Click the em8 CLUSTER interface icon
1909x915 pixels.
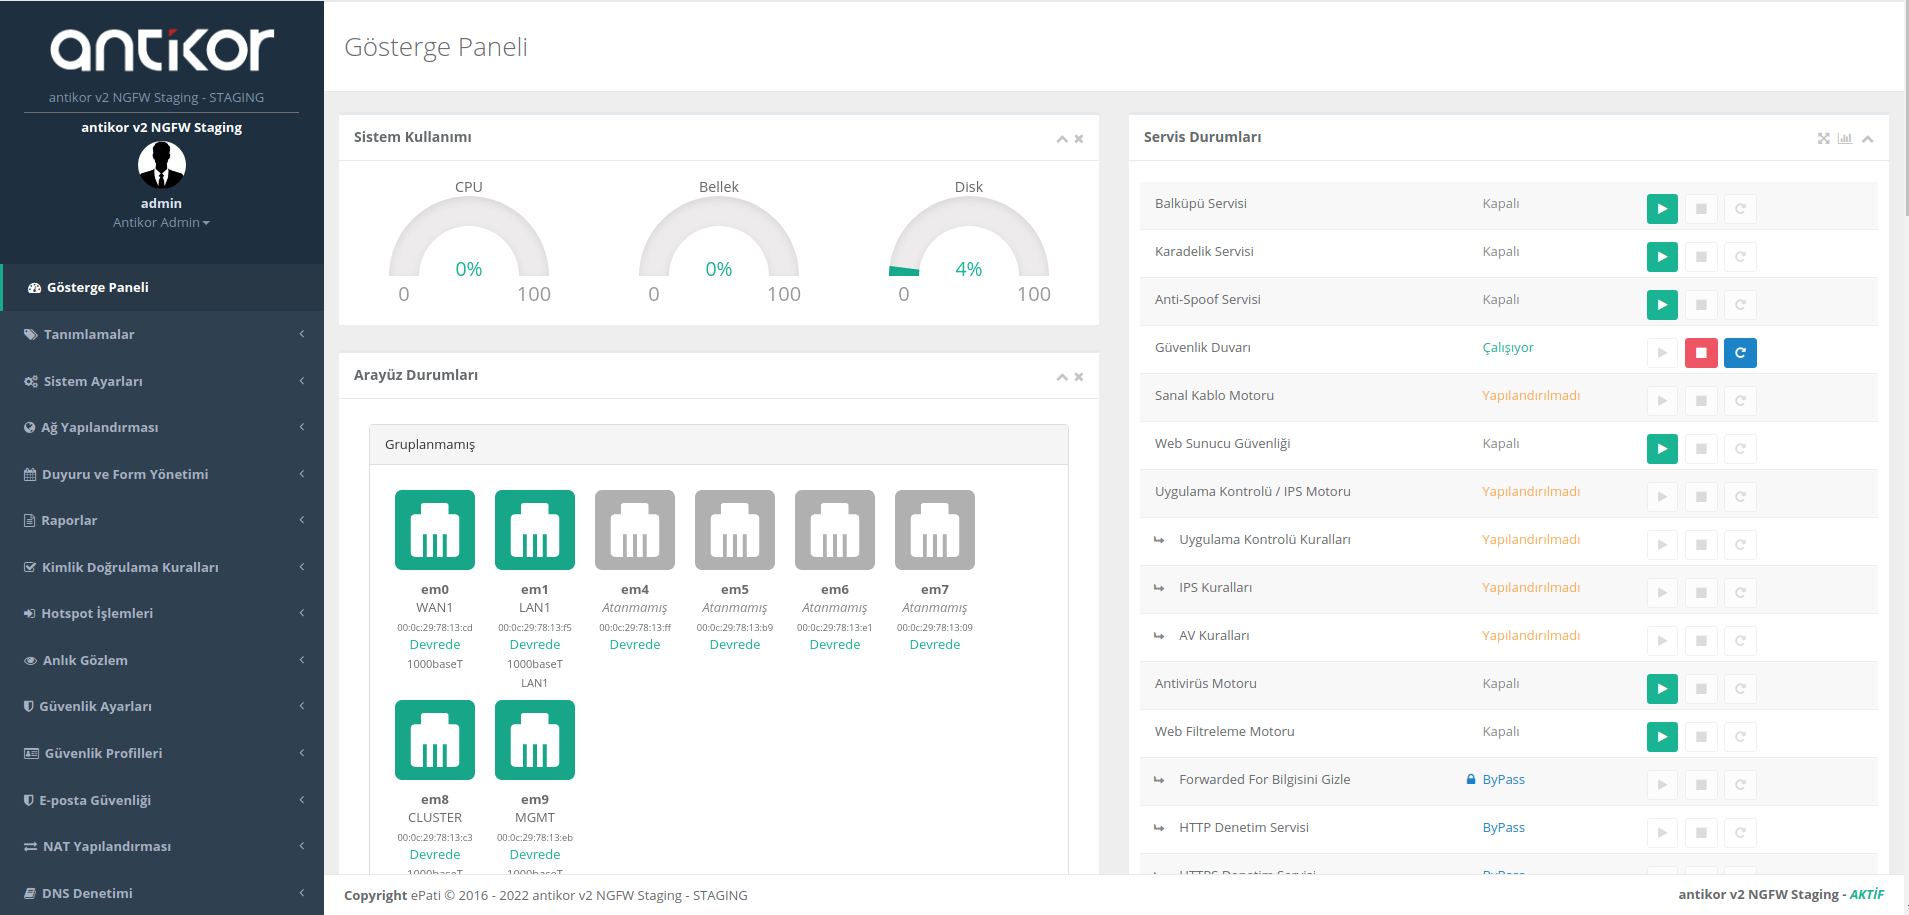click(435, 740)
